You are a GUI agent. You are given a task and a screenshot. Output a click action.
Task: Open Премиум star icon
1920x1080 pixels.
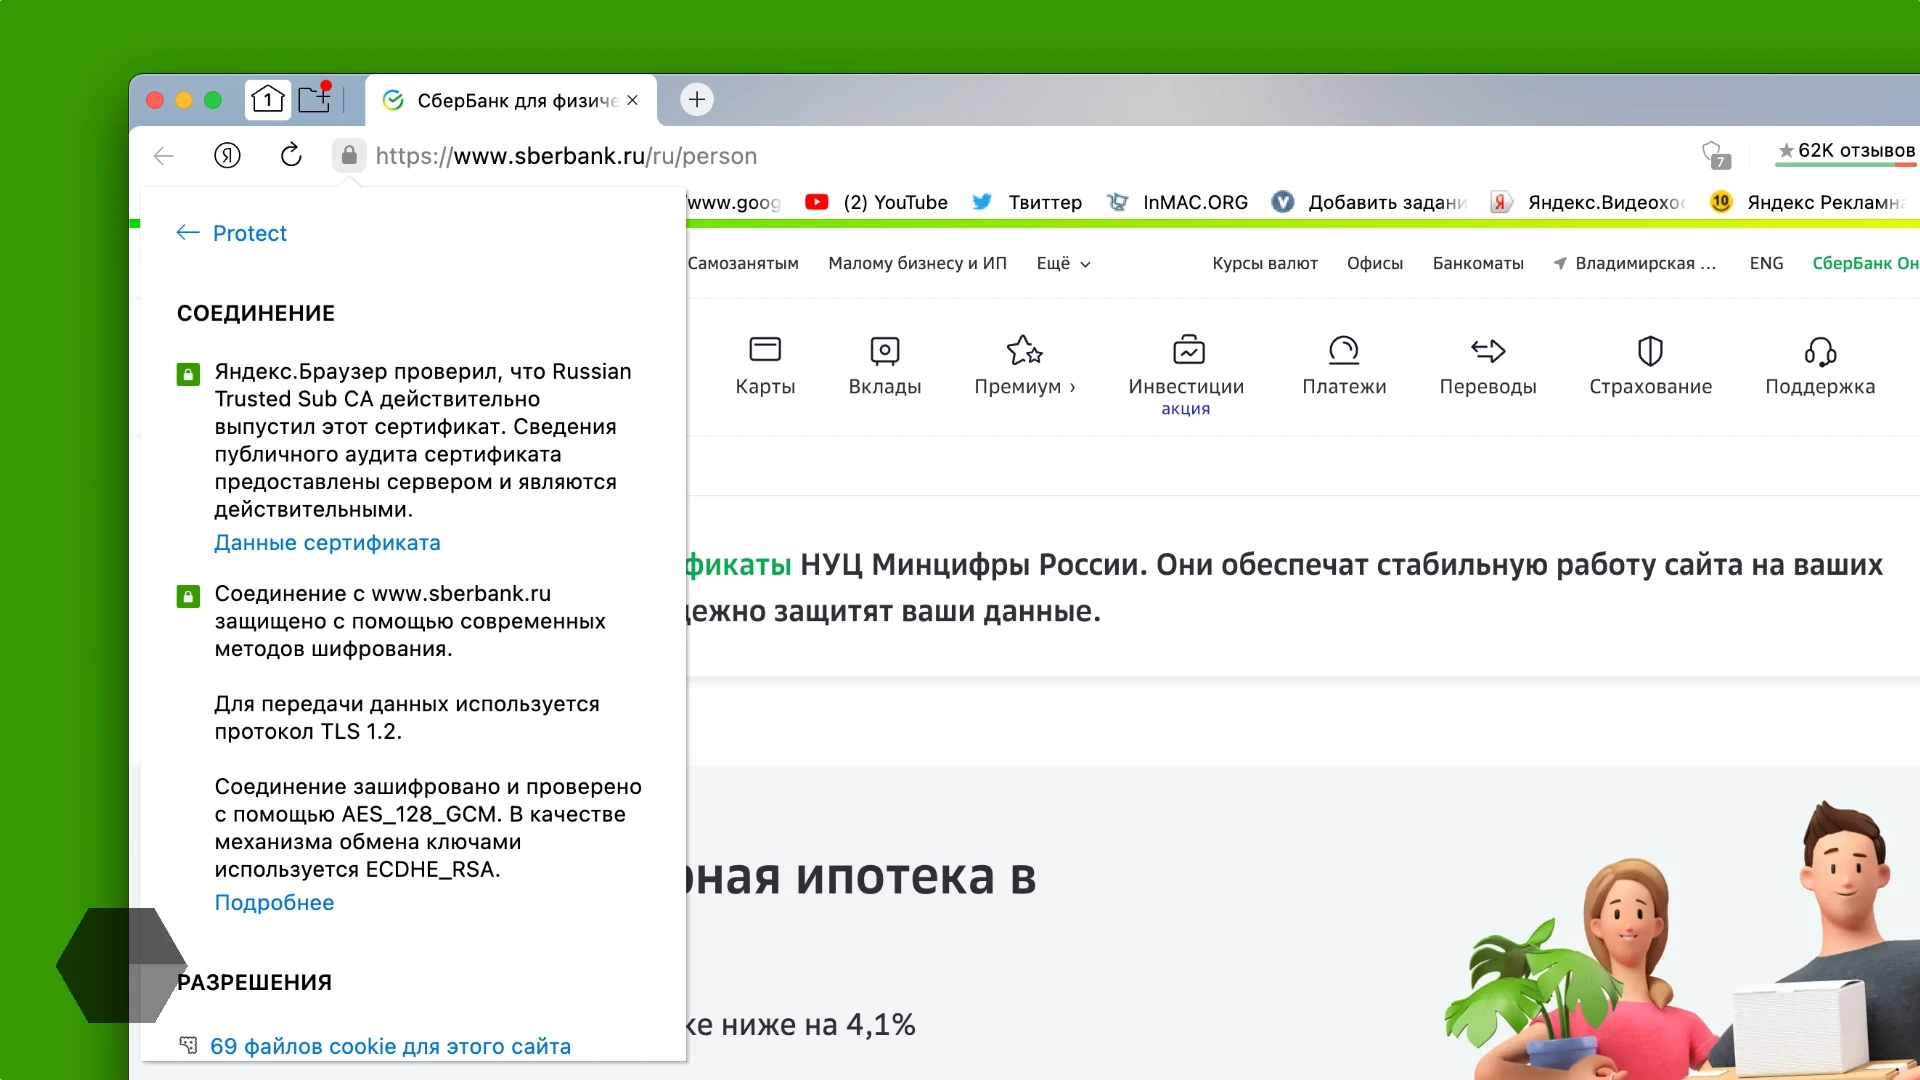tap(1025, 350)
